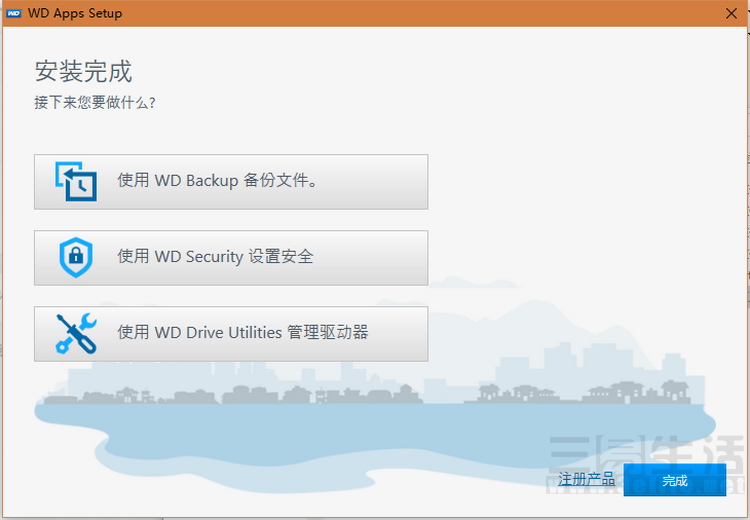Viewport: 750px width, 520px height.
Task: Click the 注册产品 link
Action: [586, 479]
